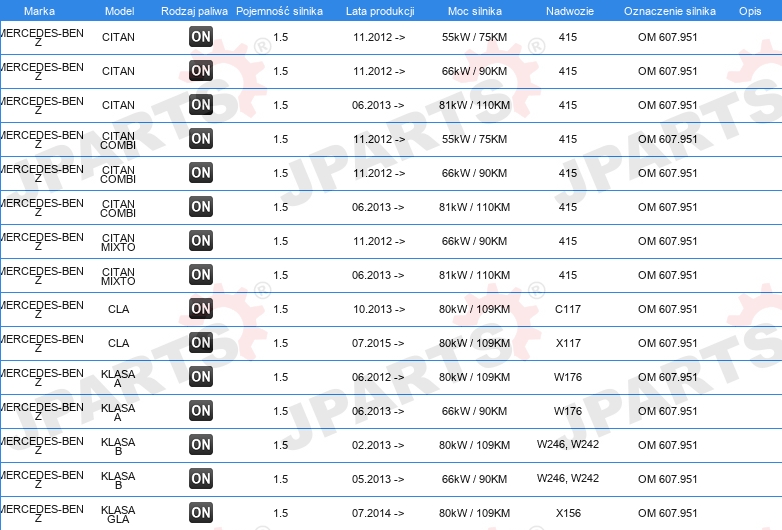This screenshot has height=530, width=782.
Task: Click 80kW / 109KM in the KLASA GLA row
Action: (x=474, y=513)
